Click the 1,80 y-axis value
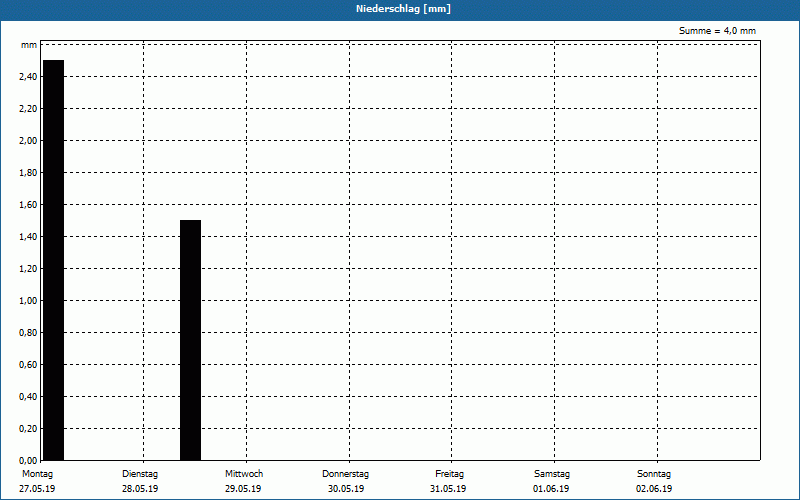This screenshot has width=800, height=500. coord(28,173)
